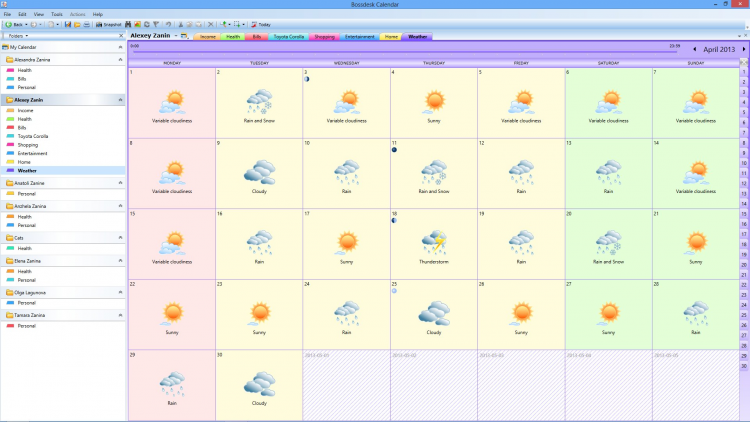The height and width of the screenshot is (422, 750).
Task: Collapse the Cats folder group
Action: click(121, 238)
